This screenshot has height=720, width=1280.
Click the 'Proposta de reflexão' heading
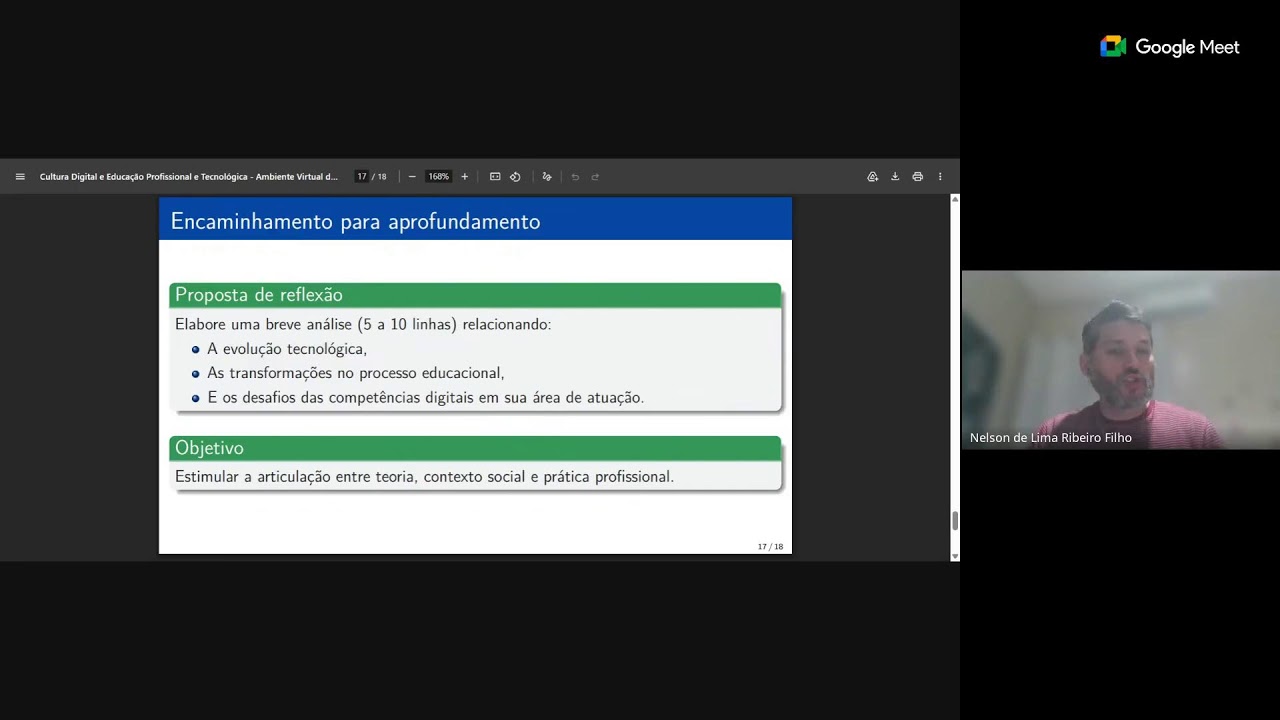[x=259, y=295]
